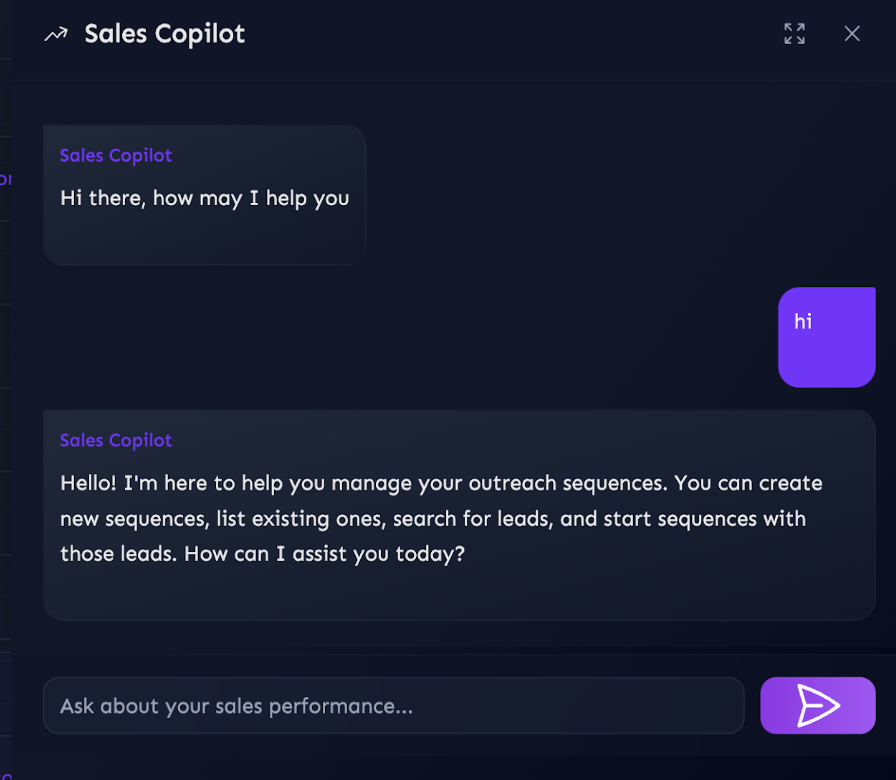Click the 'How can I assist you today?' sentence
896x780 pixels.
click(325, 554)
